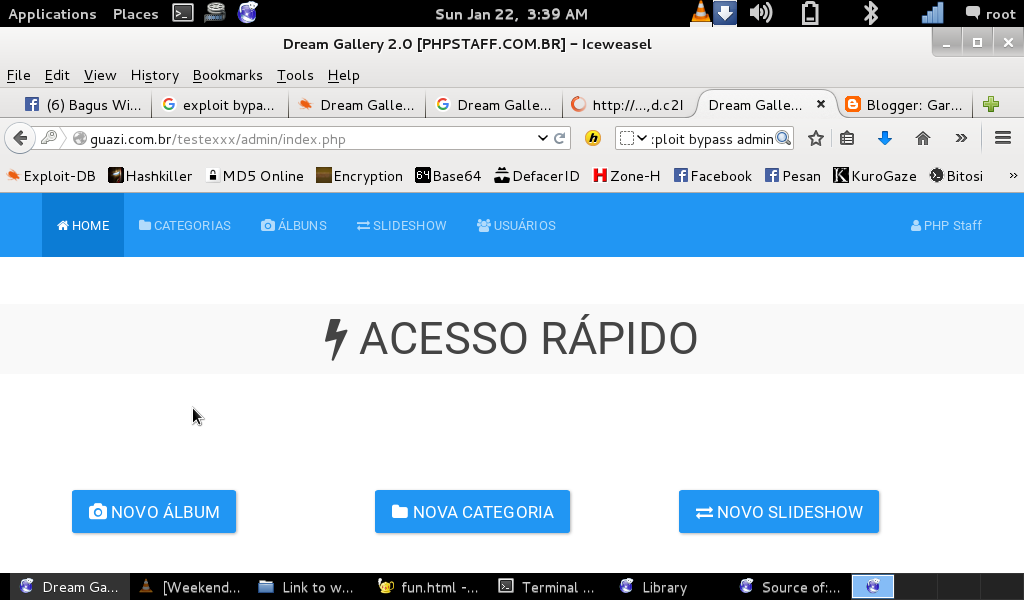The height and width of the screenshot is (600, 1024).
Task: Open search engine selector dropdown
Action: click(633, 138)
